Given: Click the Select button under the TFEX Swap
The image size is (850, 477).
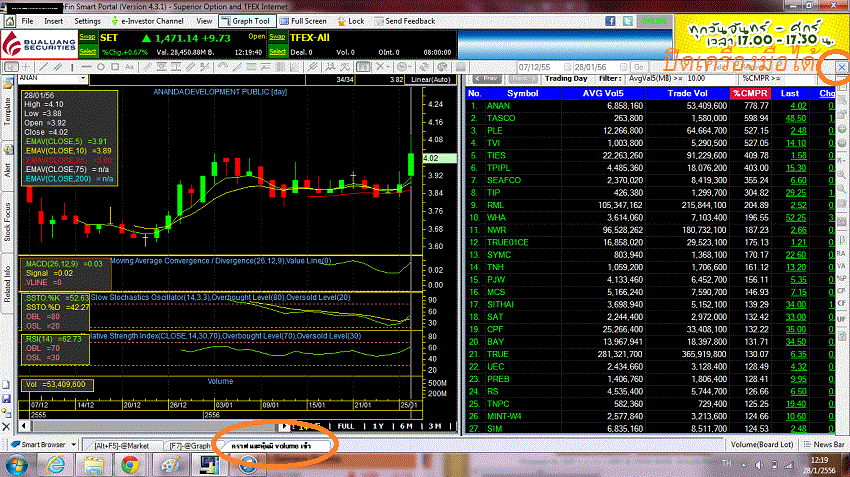Looking at the screenshot, I should (x=277, y=51).
